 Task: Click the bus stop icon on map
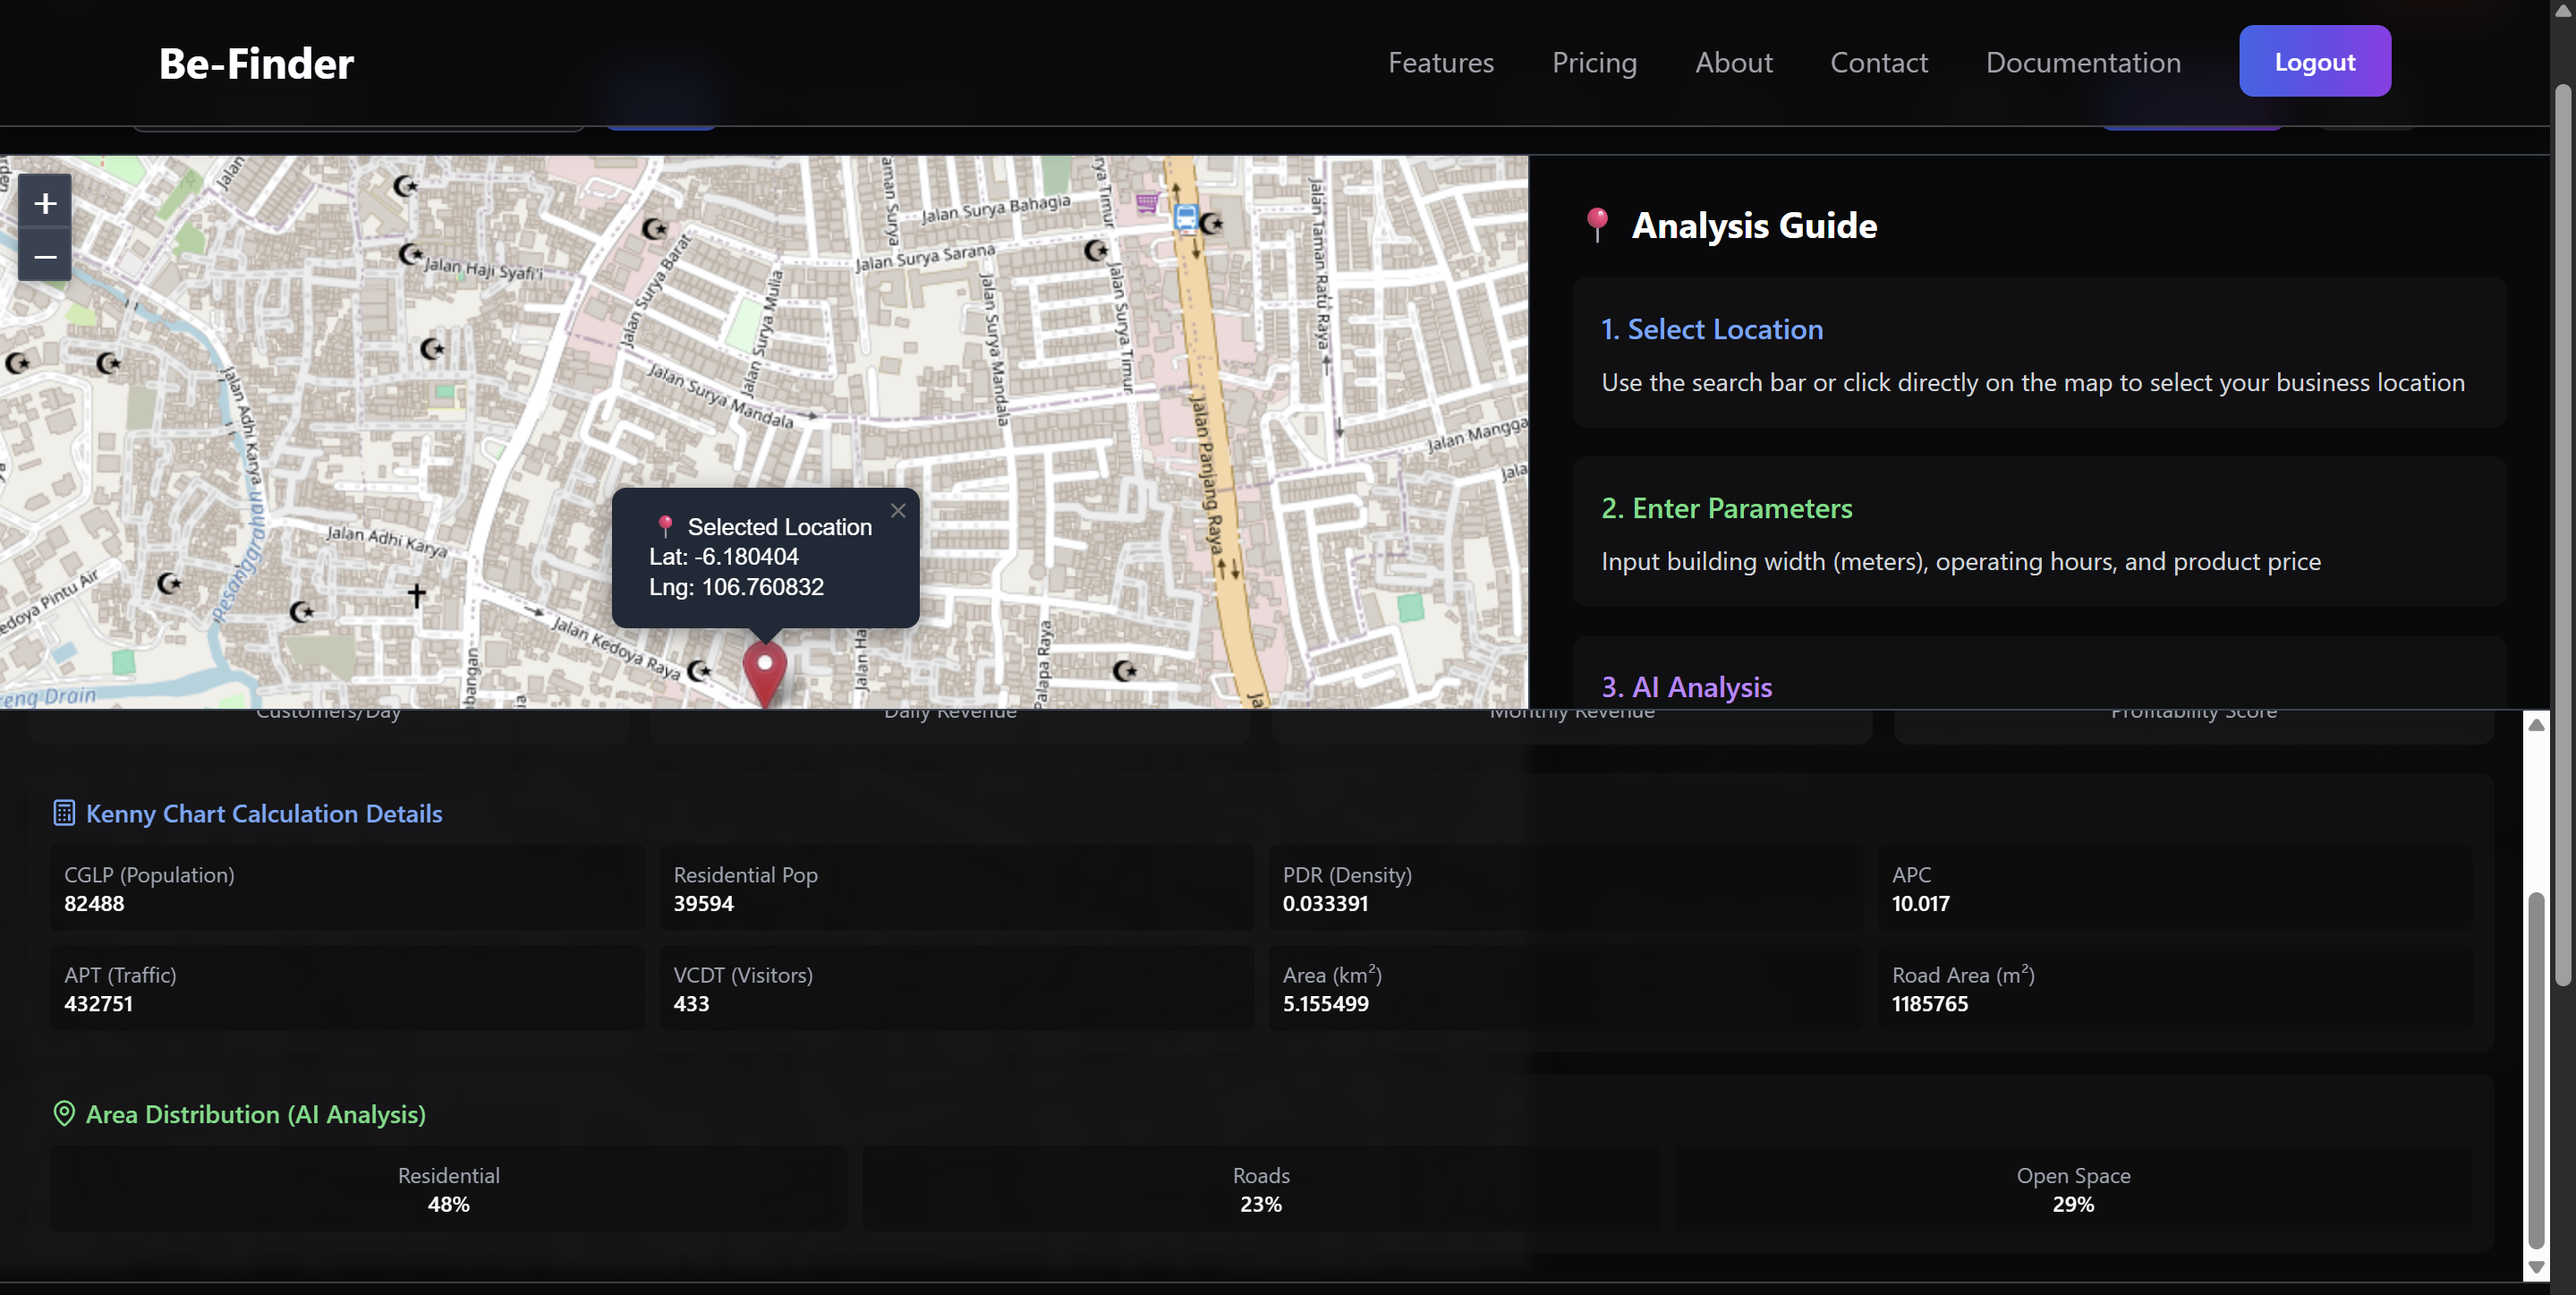[1186, 217]
